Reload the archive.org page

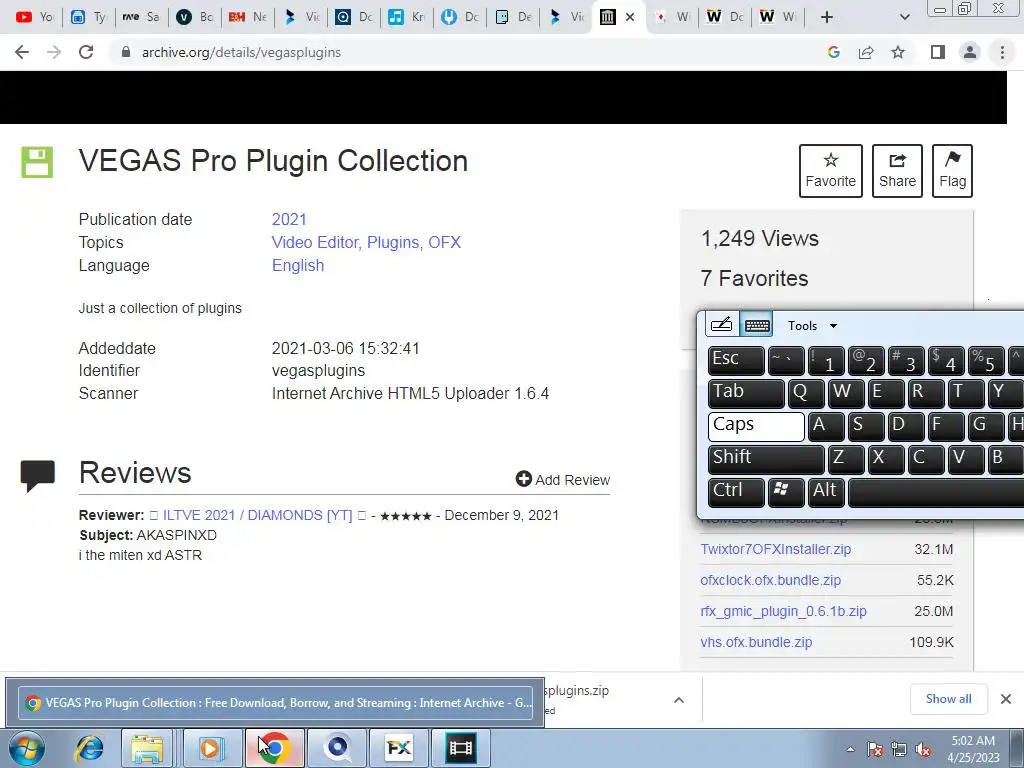click(x=86, y=52)
